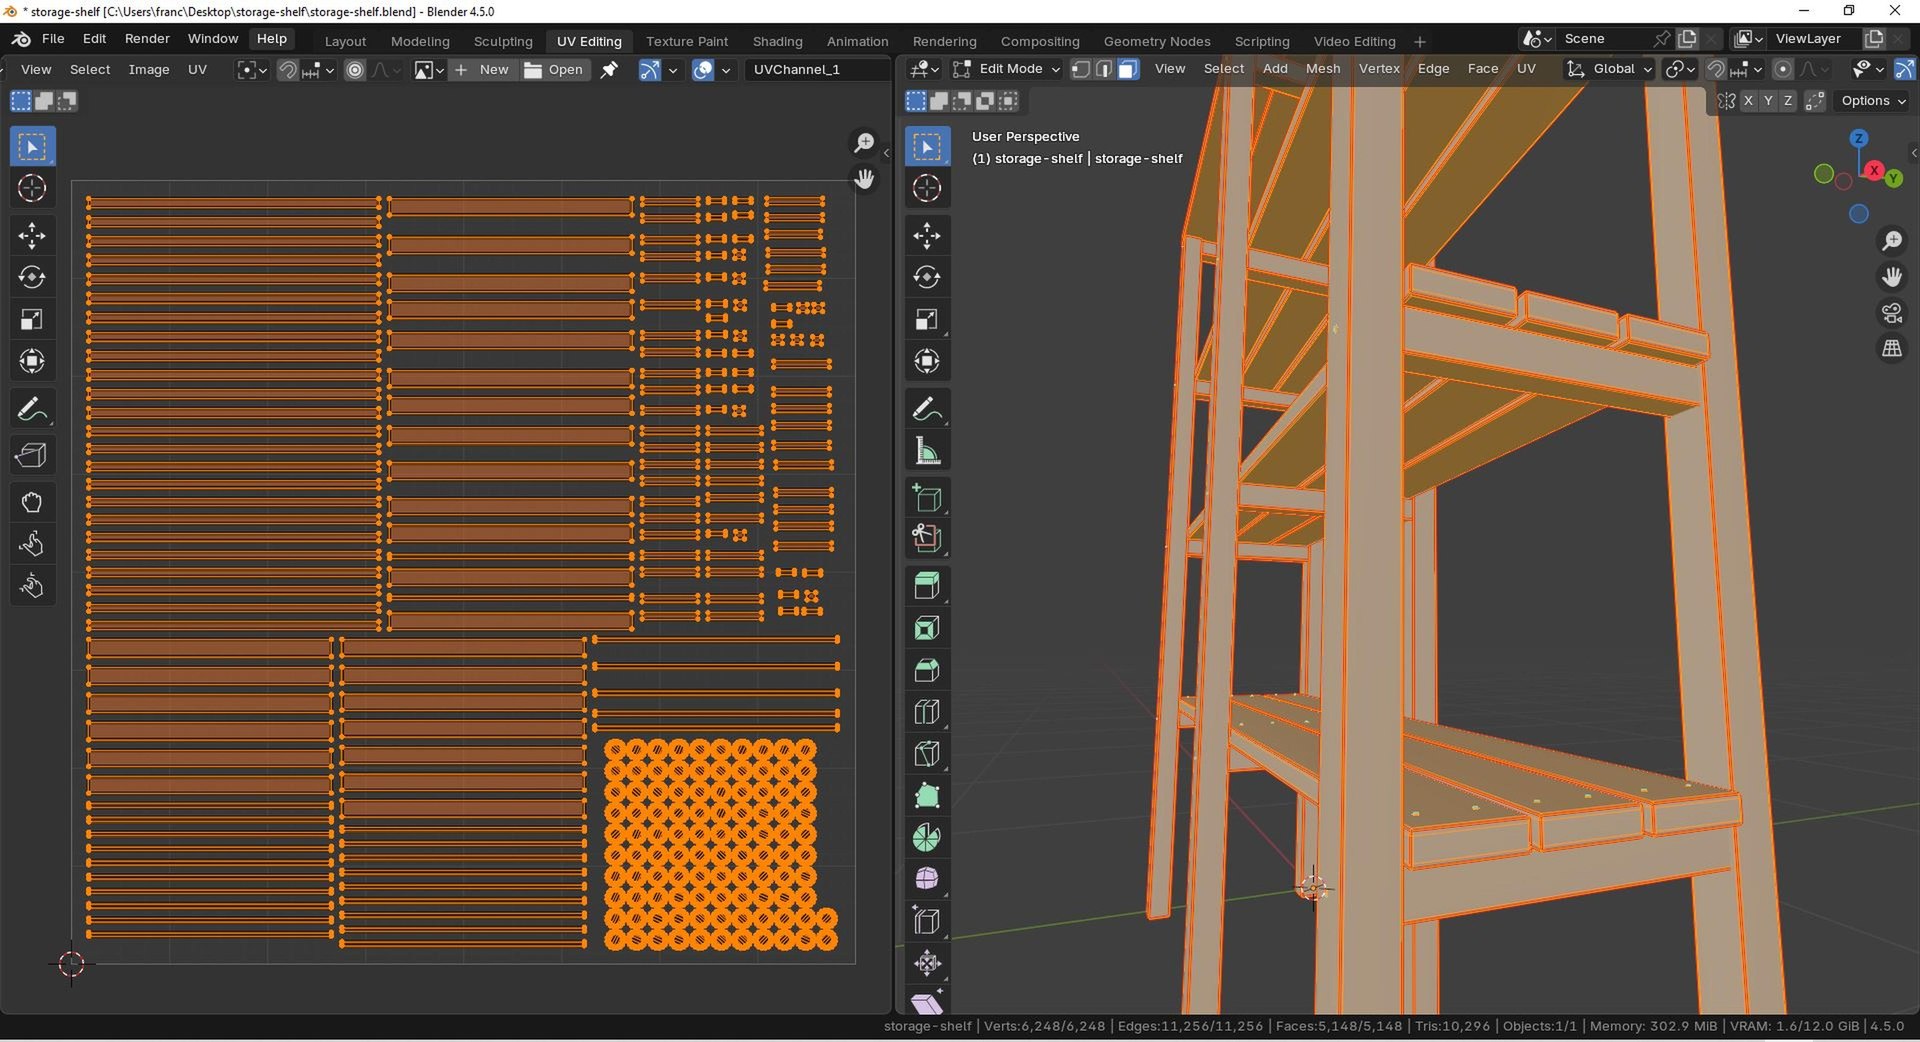Image resolution: width=1920 pixels, height=1042 pixels.
Task: Open the image browse dropdown in UV editor
Action: 429,70
